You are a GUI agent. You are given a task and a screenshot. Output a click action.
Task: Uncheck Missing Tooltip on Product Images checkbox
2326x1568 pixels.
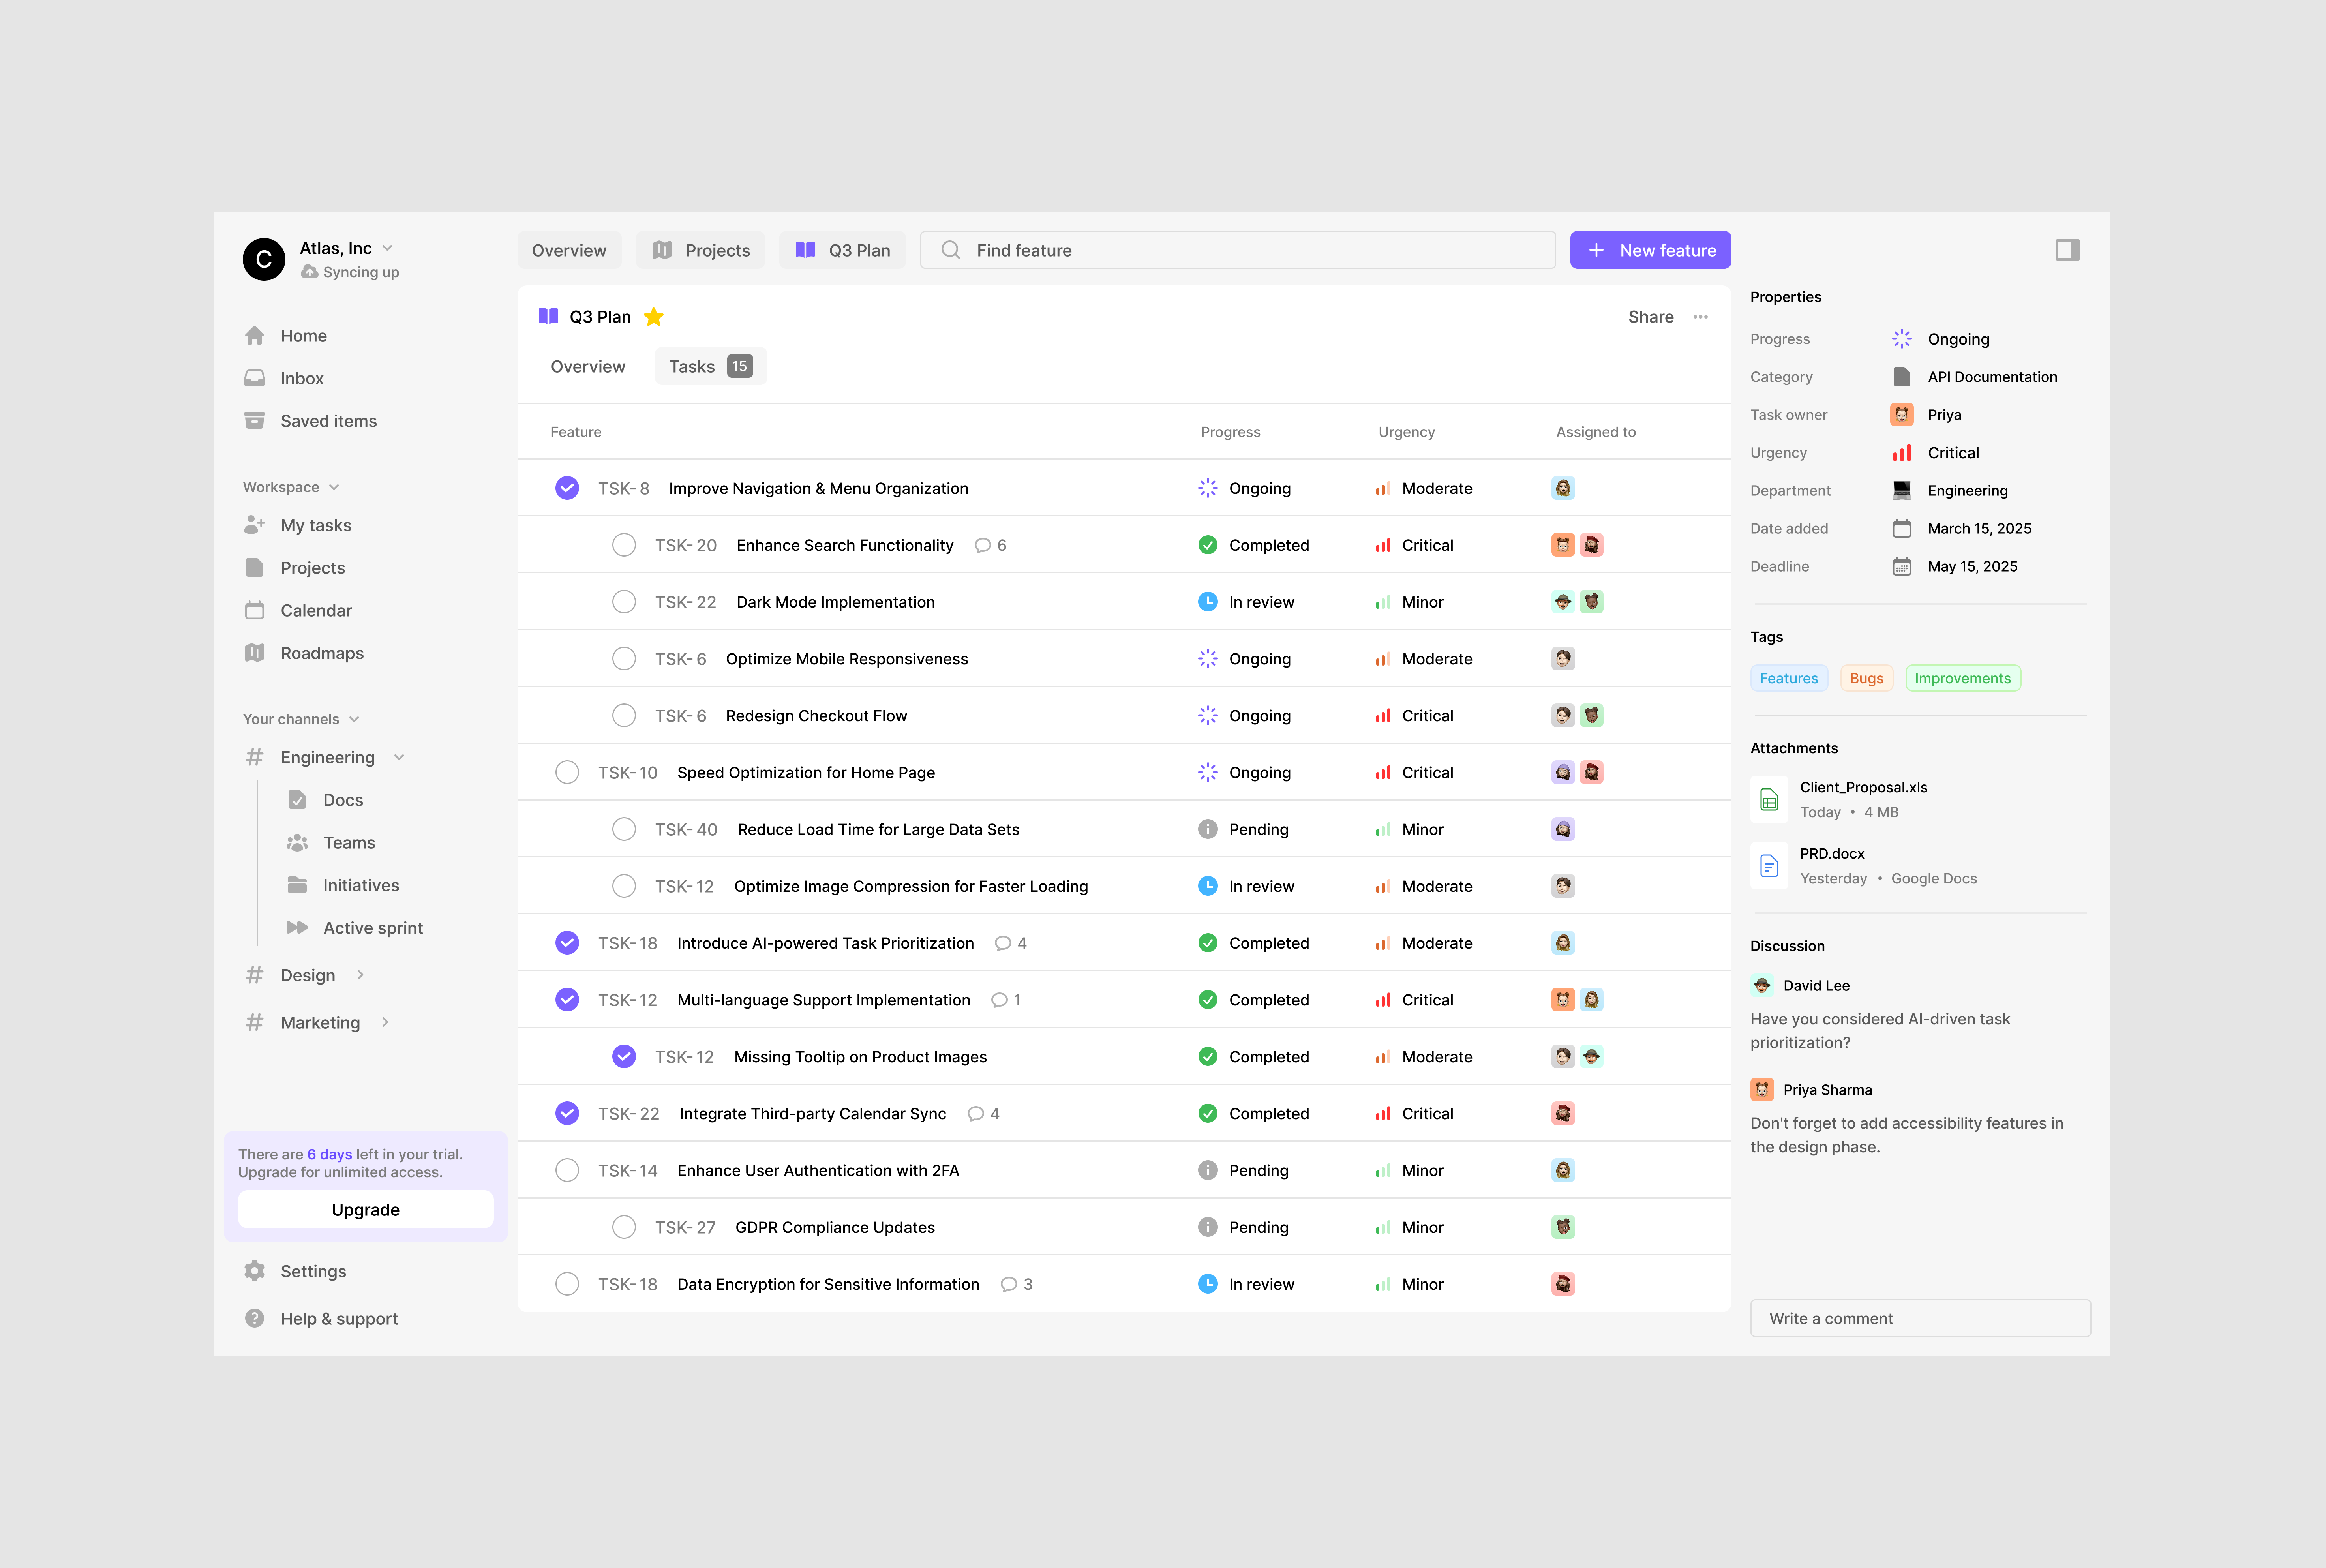tap(624, 1057)
